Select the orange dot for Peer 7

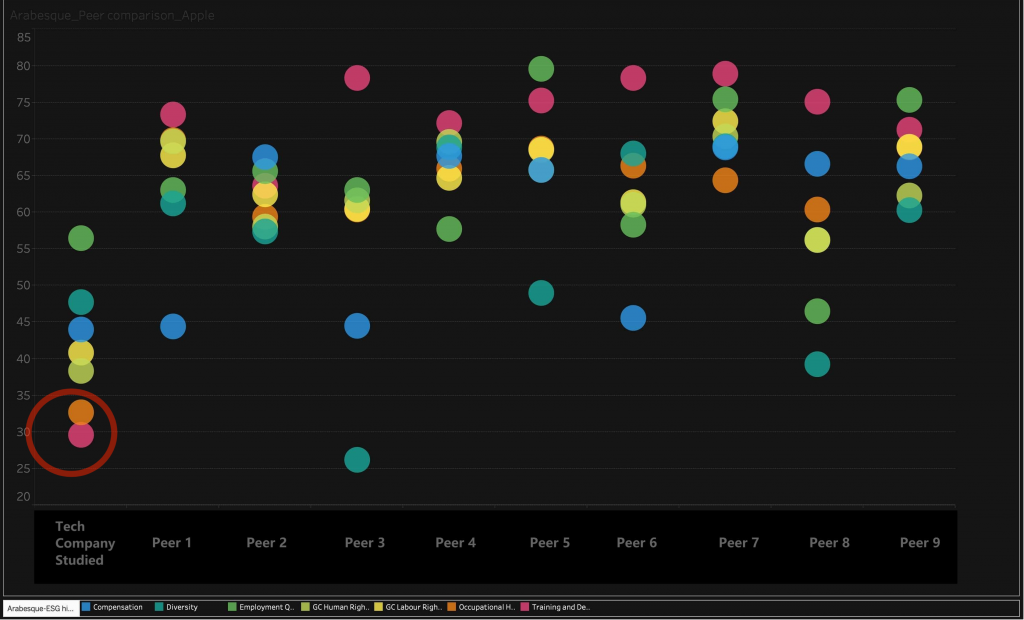click(x=725, y=181)
